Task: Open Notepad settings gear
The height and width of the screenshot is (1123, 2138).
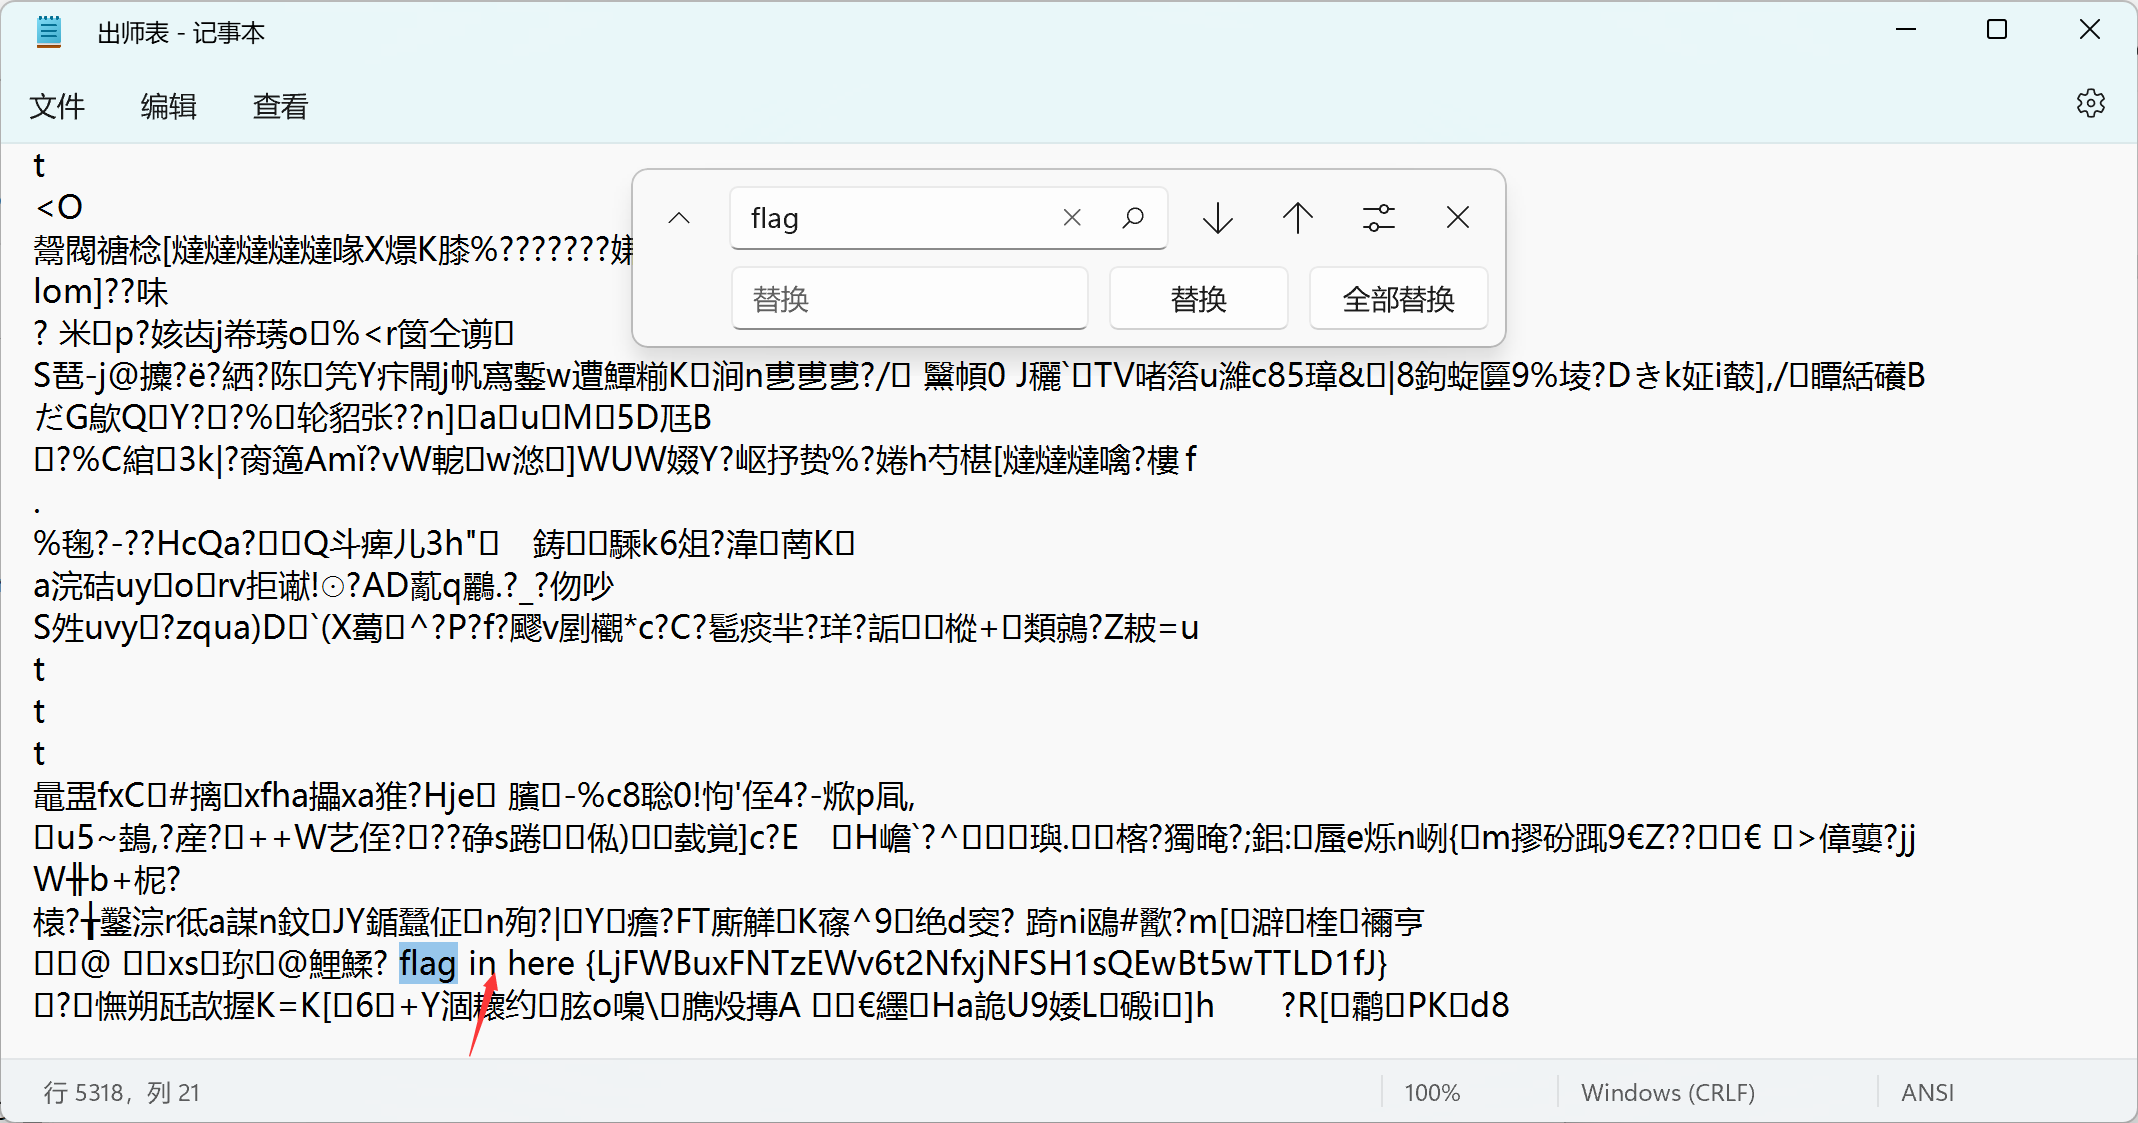Action: [x=2090, y=104]
